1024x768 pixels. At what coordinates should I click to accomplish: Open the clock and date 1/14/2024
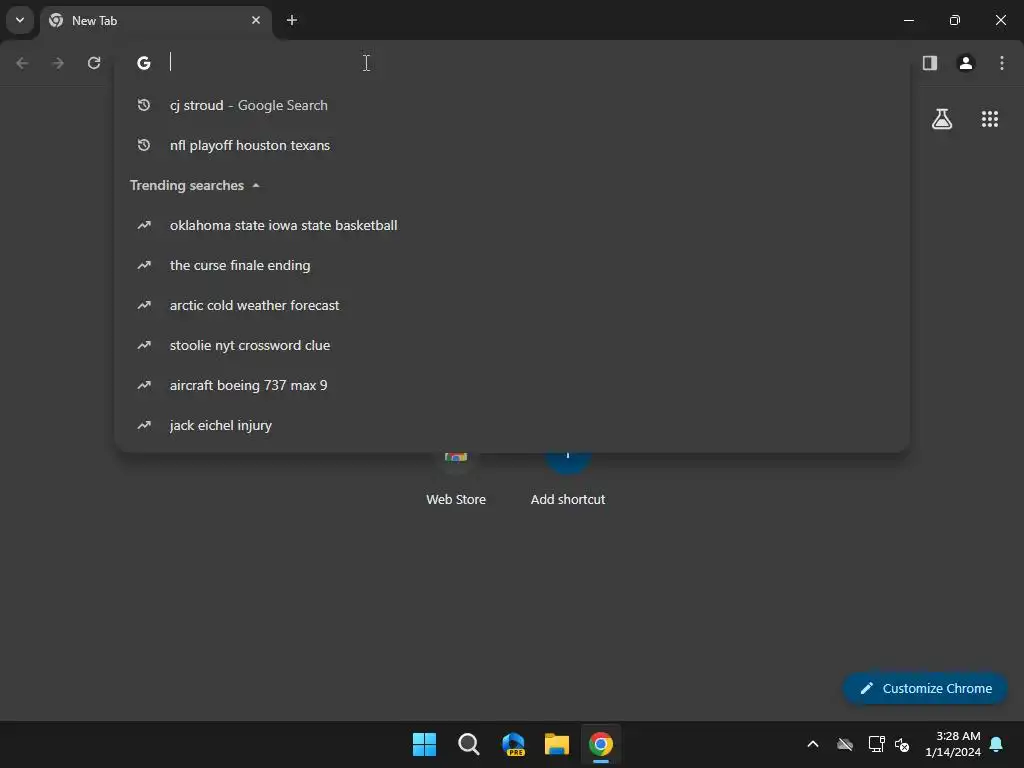pyautogui.click(x=953, y=744)
